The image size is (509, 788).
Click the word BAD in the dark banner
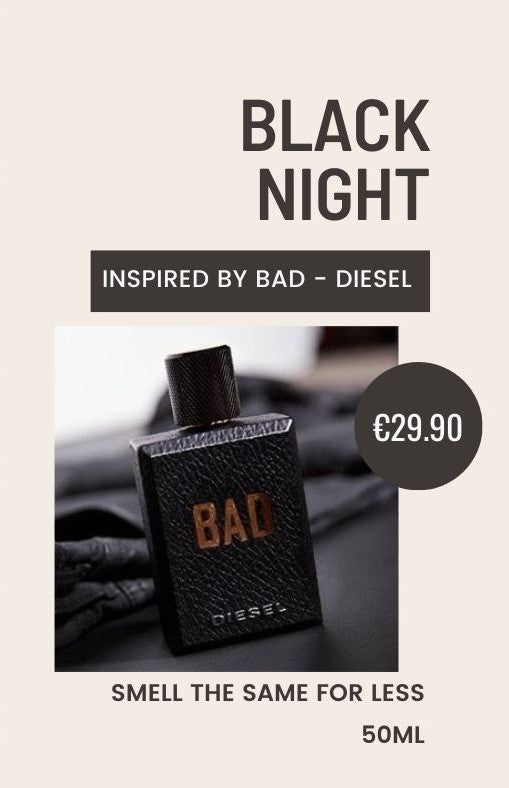(x=280, y=279)
